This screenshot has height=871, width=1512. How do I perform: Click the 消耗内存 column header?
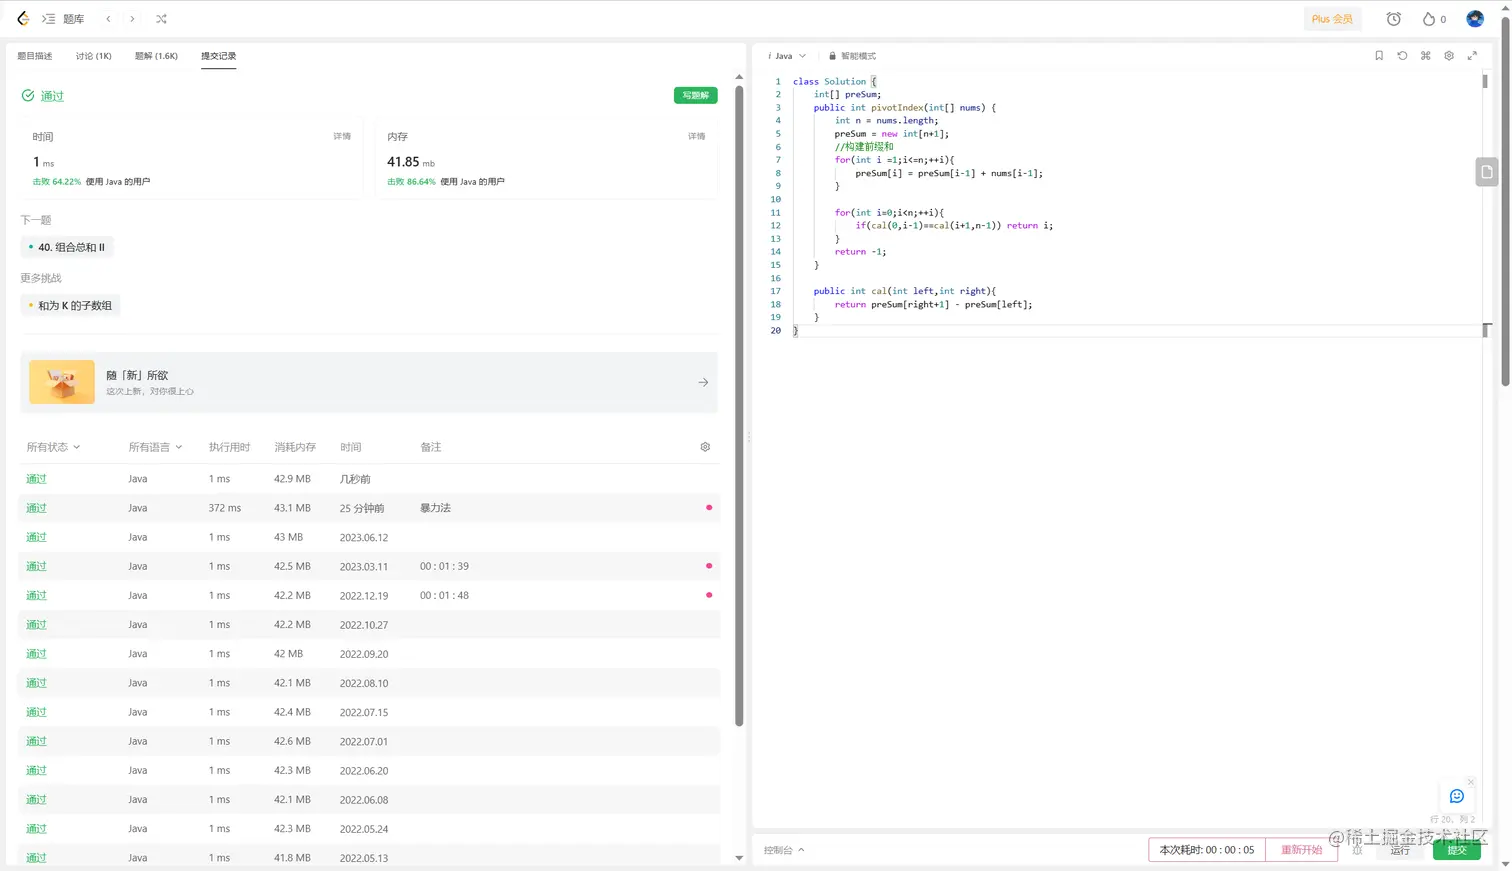295,447
